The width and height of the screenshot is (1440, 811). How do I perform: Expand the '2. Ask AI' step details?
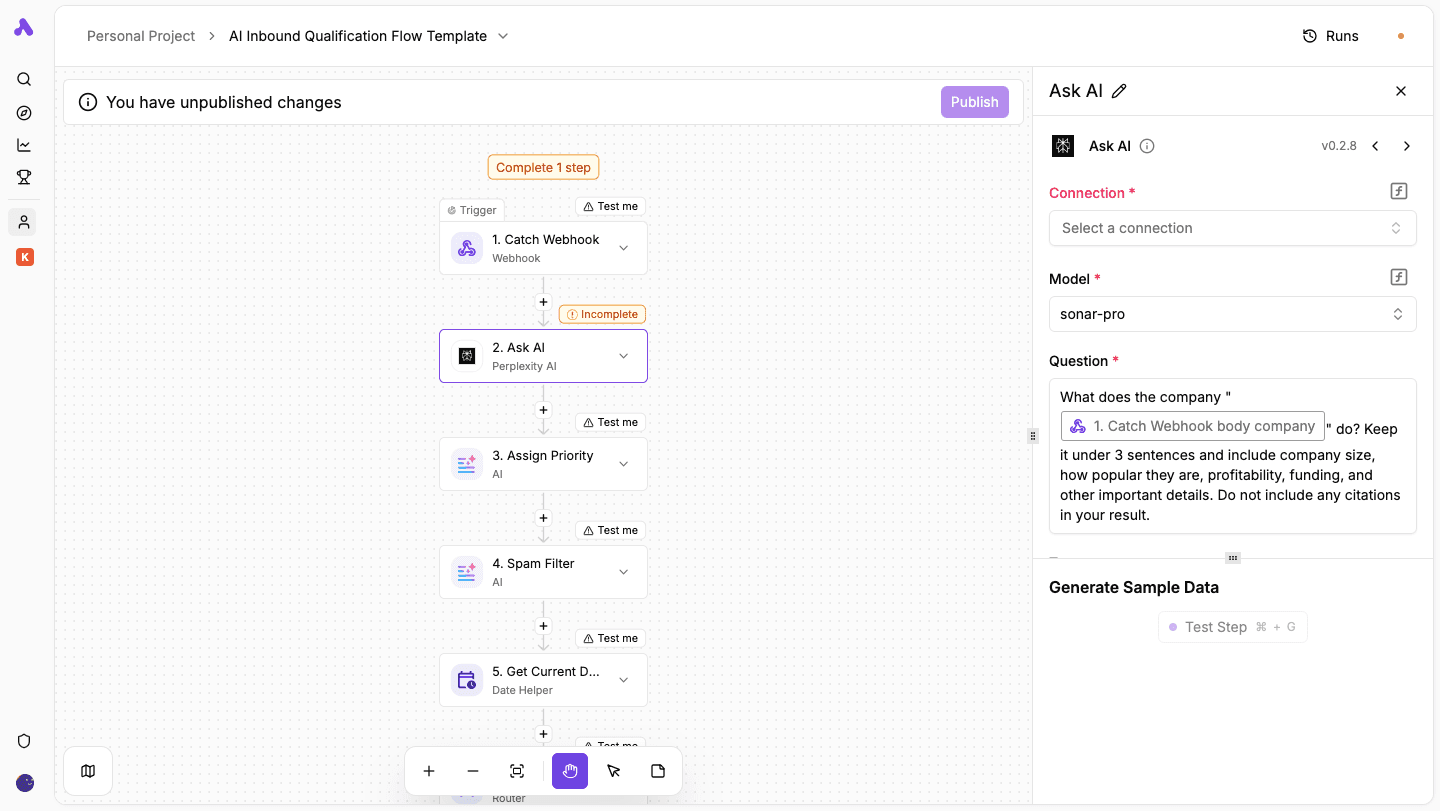[x=623, y=356]
